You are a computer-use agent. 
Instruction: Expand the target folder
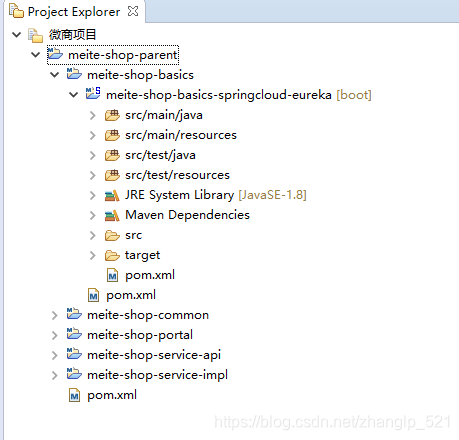pos(93,255)
